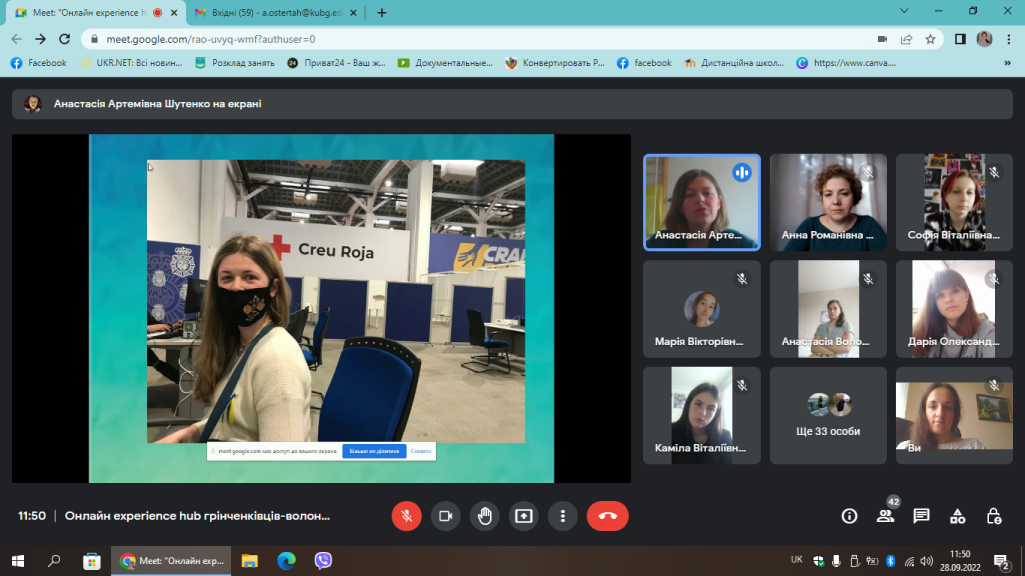Image resolution: width=1025 pixels, height=576 pixels.
Task: Open lowercase 'facebook' bookmark
Action: point(644,63)
